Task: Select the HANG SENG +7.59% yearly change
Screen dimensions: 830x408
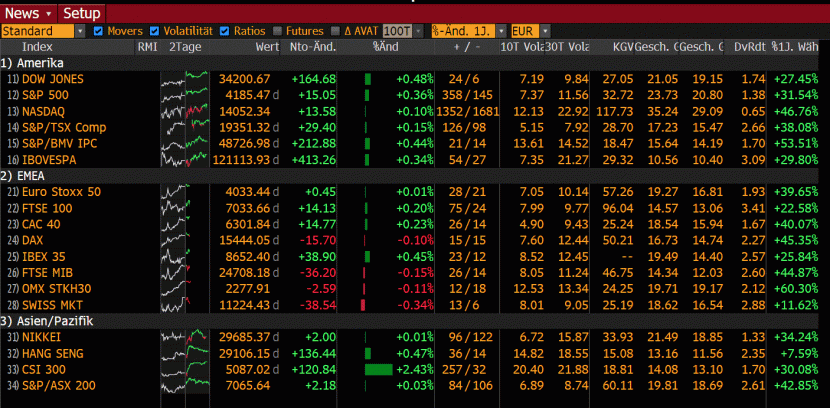Action: [x=799, y=353]
